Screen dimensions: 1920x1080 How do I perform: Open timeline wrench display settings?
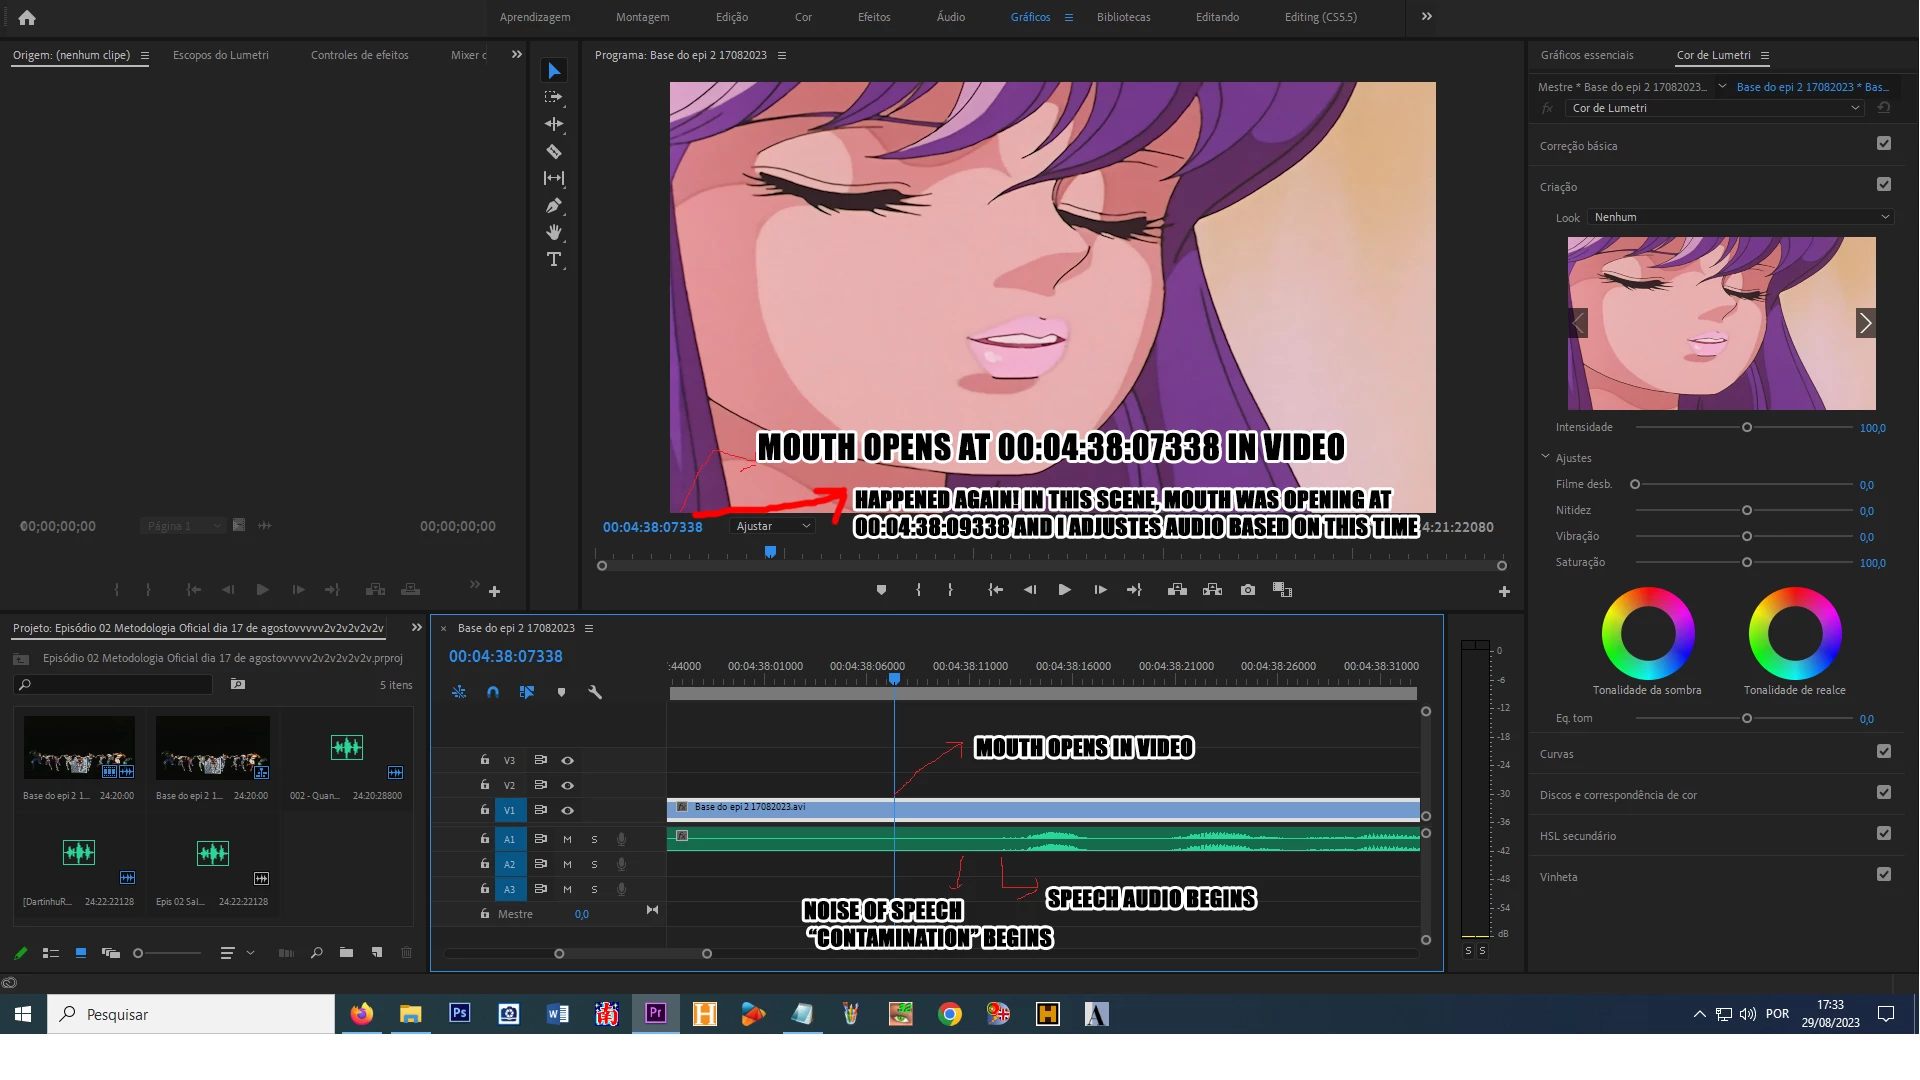[595, 692]
